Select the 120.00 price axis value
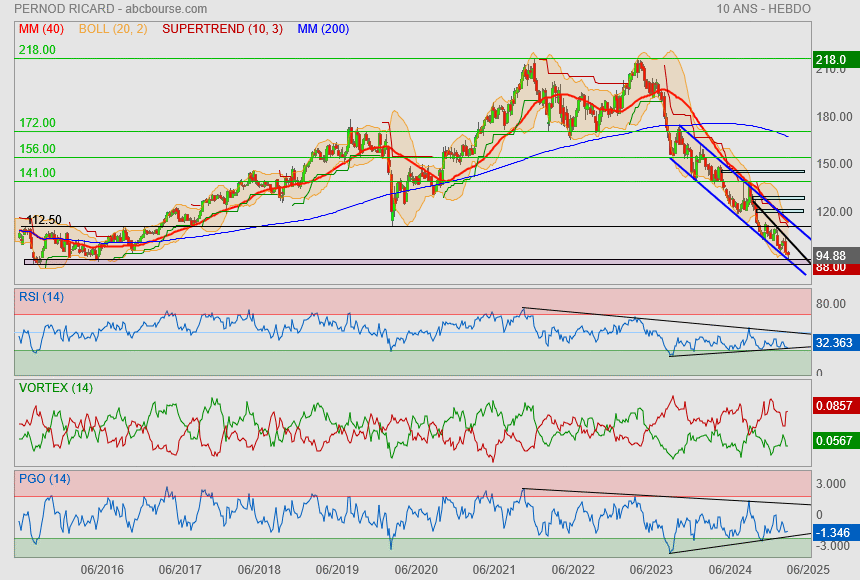The height and width of the screenshot is (580, 860). tap(834, 212)
